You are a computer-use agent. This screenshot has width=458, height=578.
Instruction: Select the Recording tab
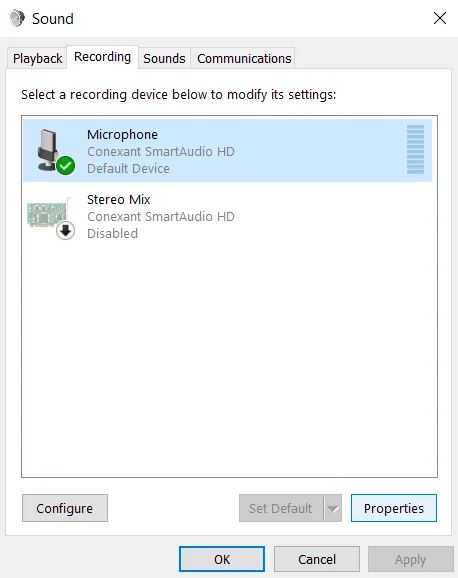tap(103, 57)
